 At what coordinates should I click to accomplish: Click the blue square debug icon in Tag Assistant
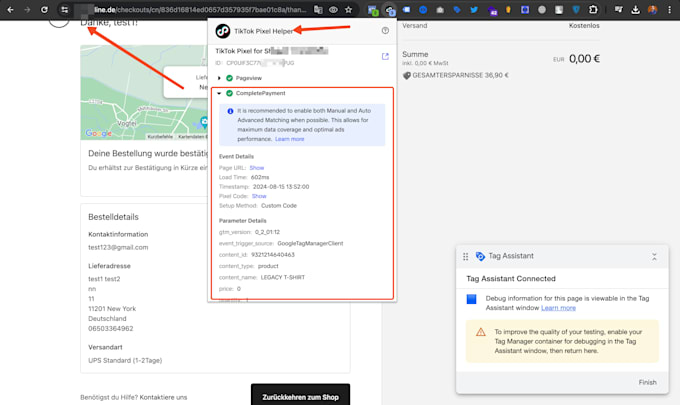(x=471, y=299)
